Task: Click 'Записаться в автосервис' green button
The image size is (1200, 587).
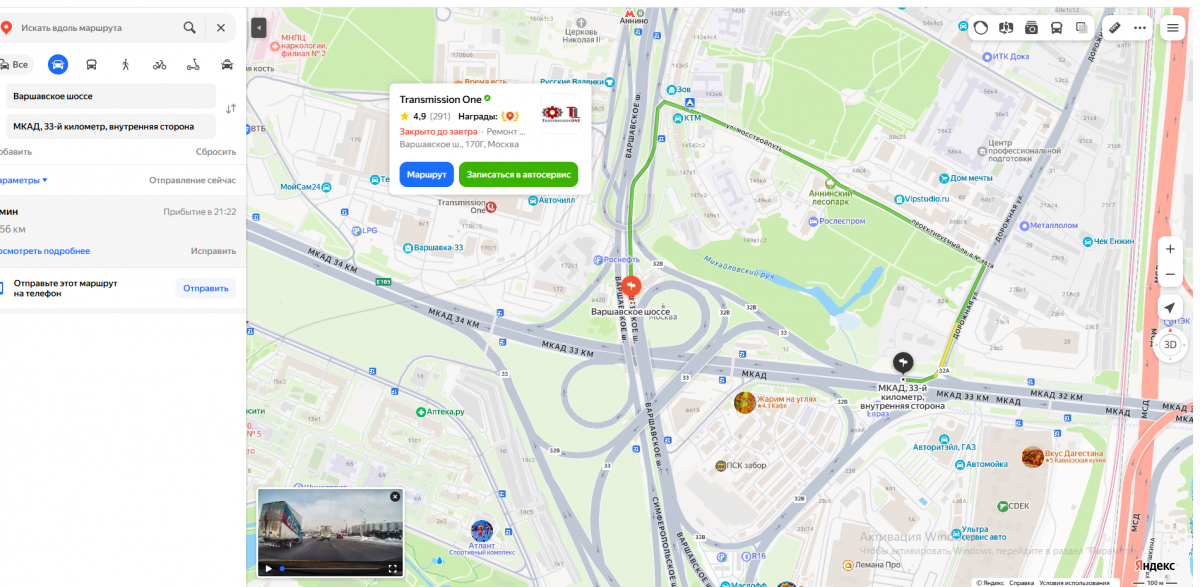Action: (x=518, y=174)
